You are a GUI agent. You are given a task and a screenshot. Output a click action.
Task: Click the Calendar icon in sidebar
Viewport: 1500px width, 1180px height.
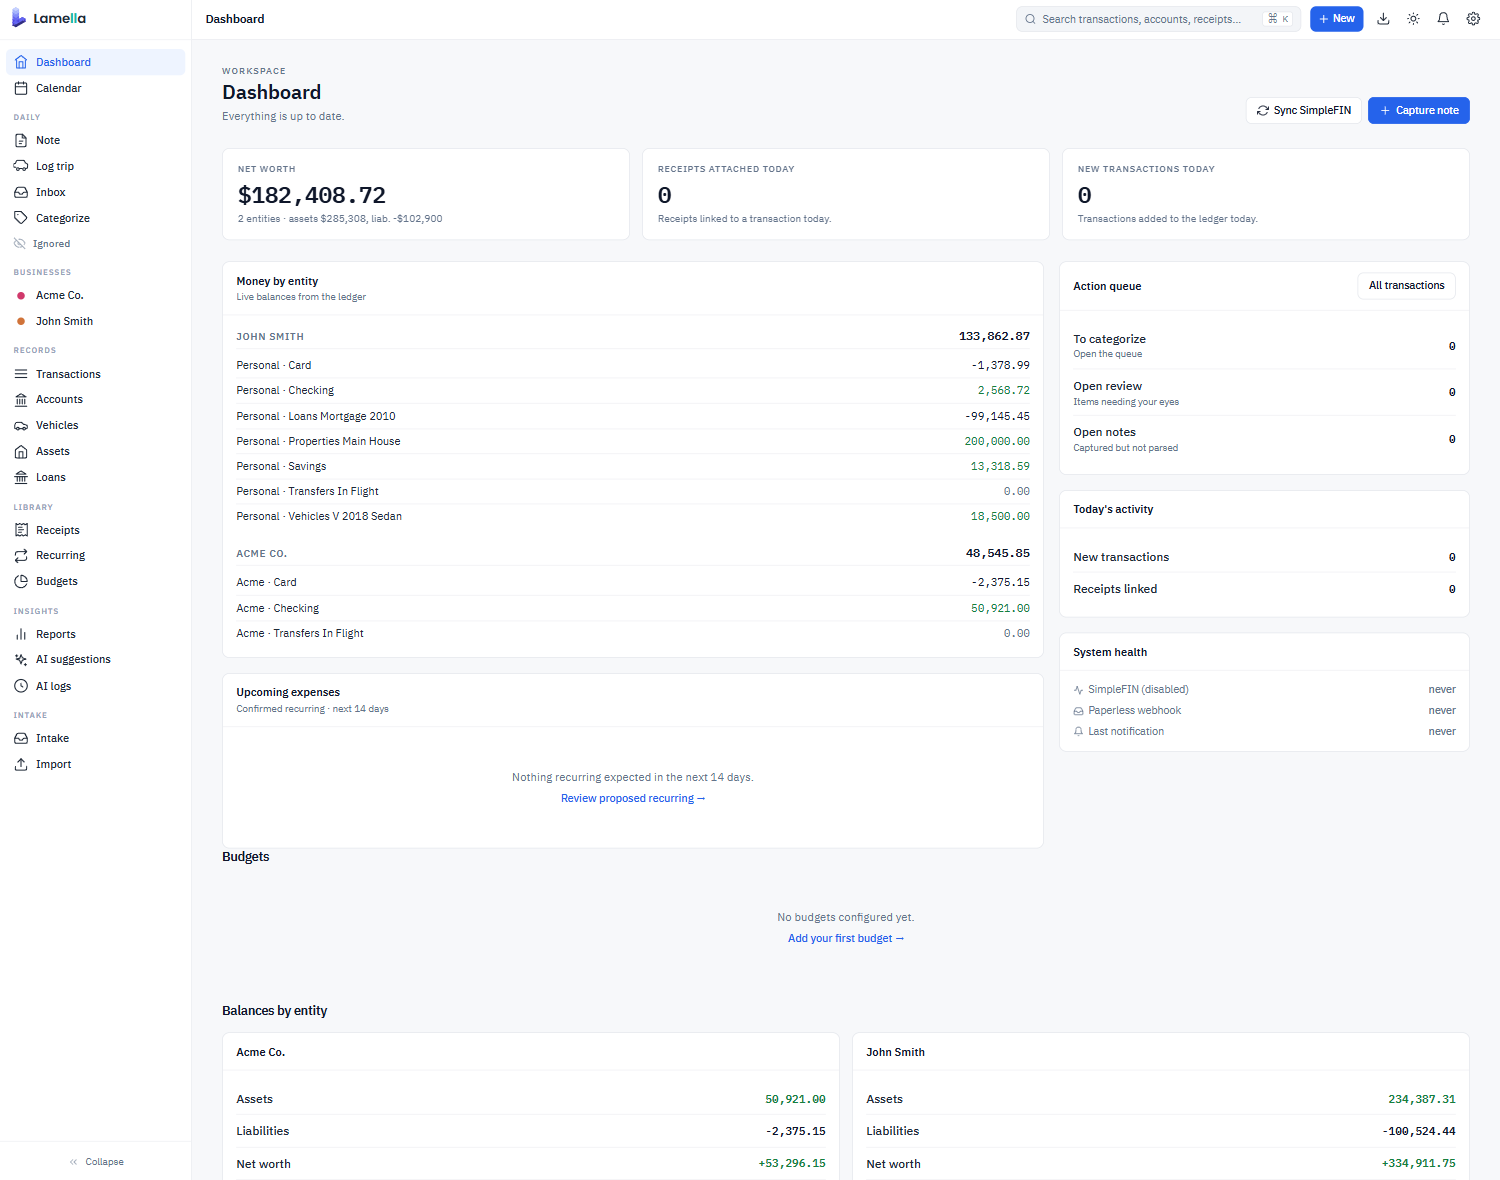pyautogui.click(x=21, y=88)
